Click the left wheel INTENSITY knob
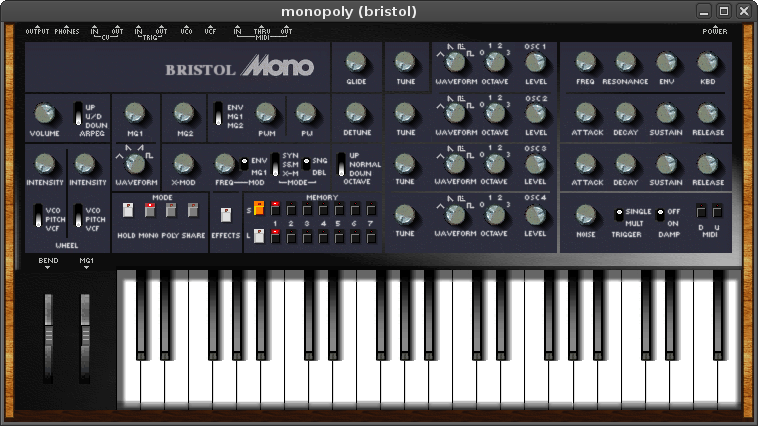Image resolution: width=758 pixels, height=426 pixels. pos(44,164)
